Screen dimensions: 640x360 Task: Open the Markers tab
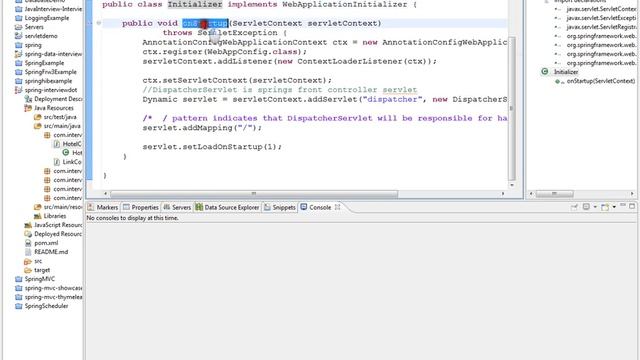click(x=102, y=207)
